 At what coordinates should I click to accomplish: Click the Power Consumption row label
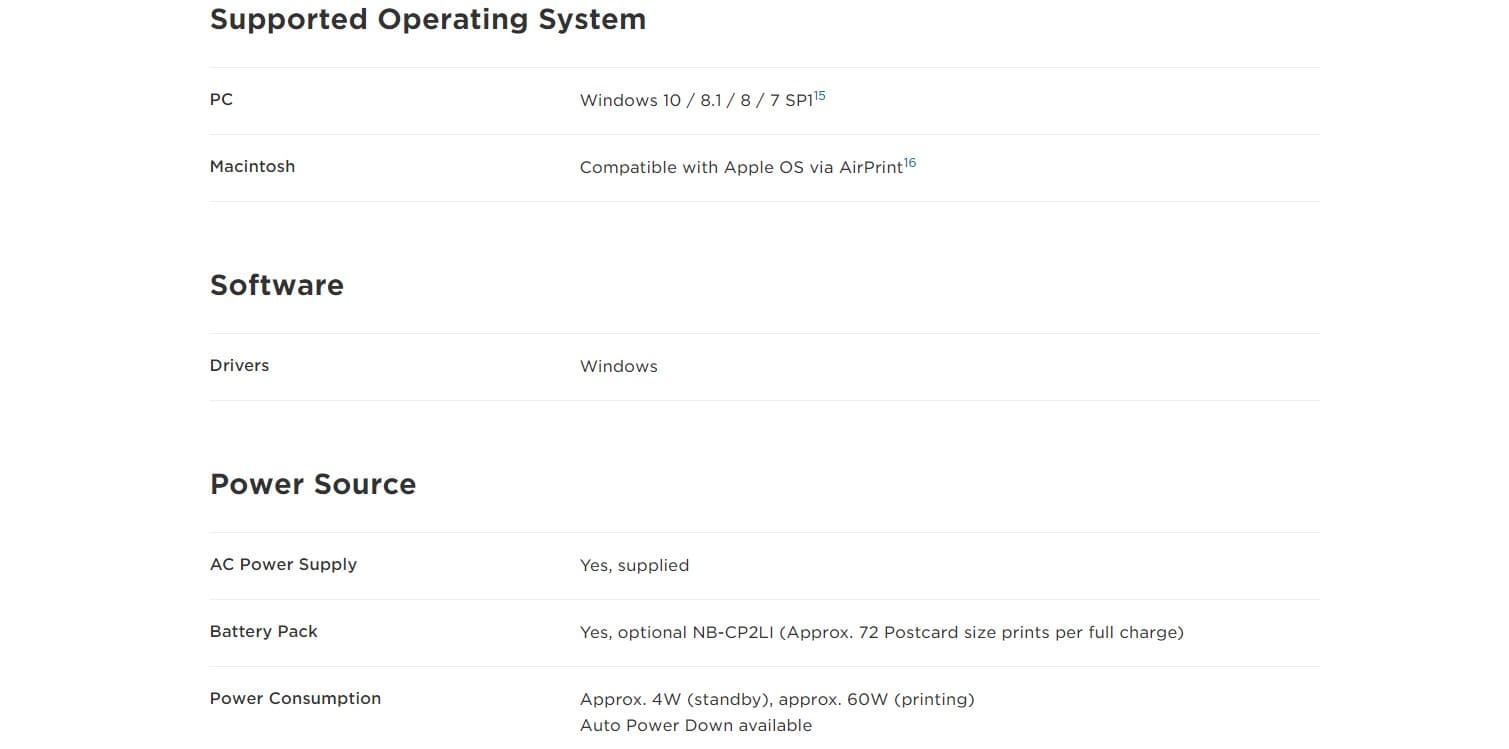click(x=295, y=699)
